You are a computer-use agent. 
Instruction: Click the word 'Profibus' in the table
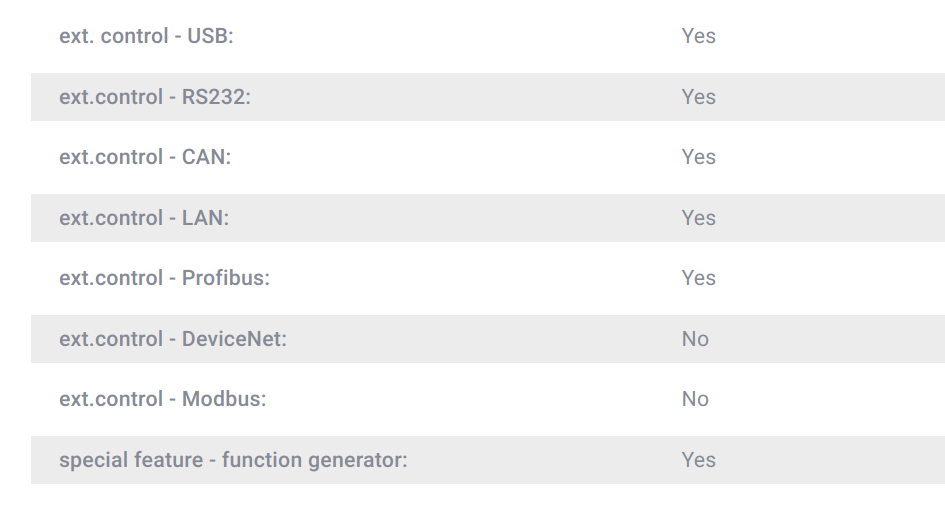click(223, 278)
